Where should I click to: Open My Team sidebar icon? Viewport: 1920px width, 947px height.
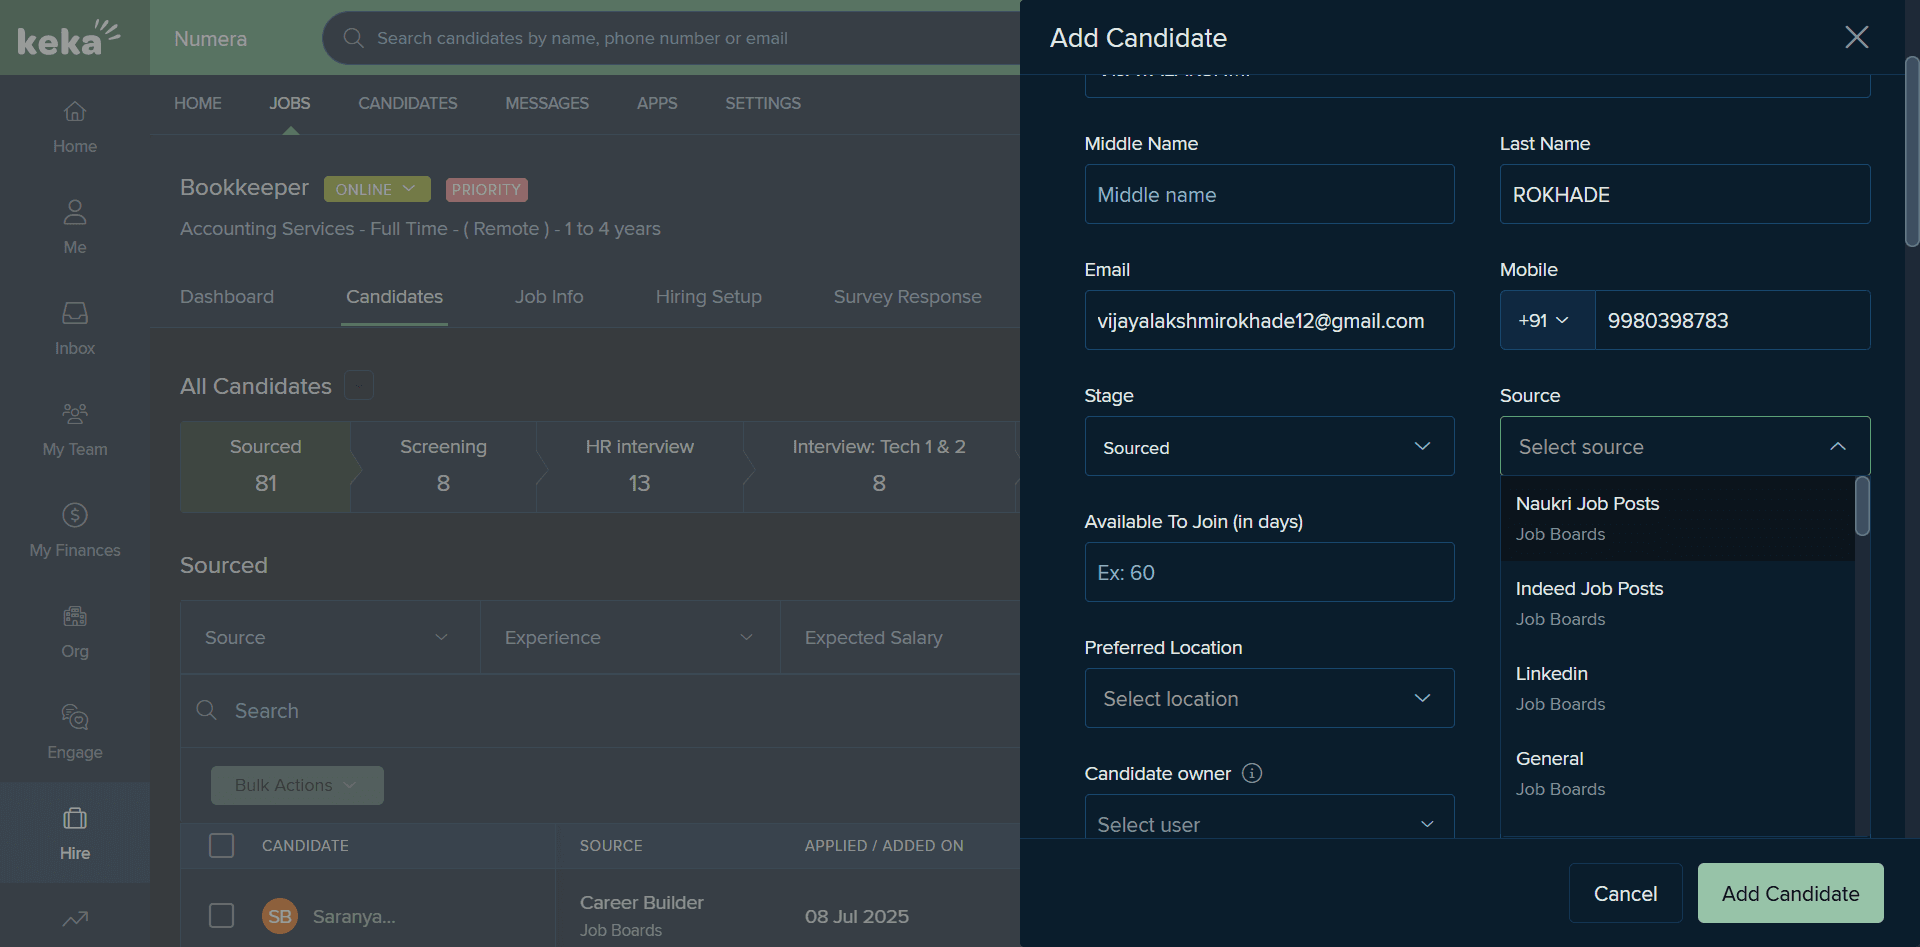pos(75,414)
